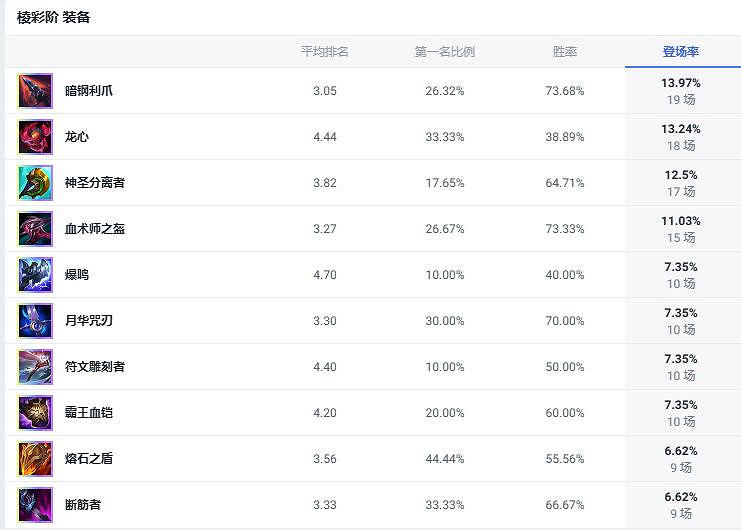Click the 龙心 item icon

[x=35, y=137]
